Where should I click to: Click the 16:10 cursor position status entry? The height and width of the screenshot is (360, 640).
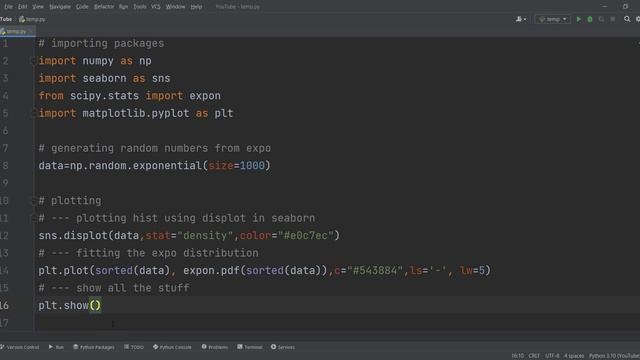pyautogui.click(x=517, y=356)
